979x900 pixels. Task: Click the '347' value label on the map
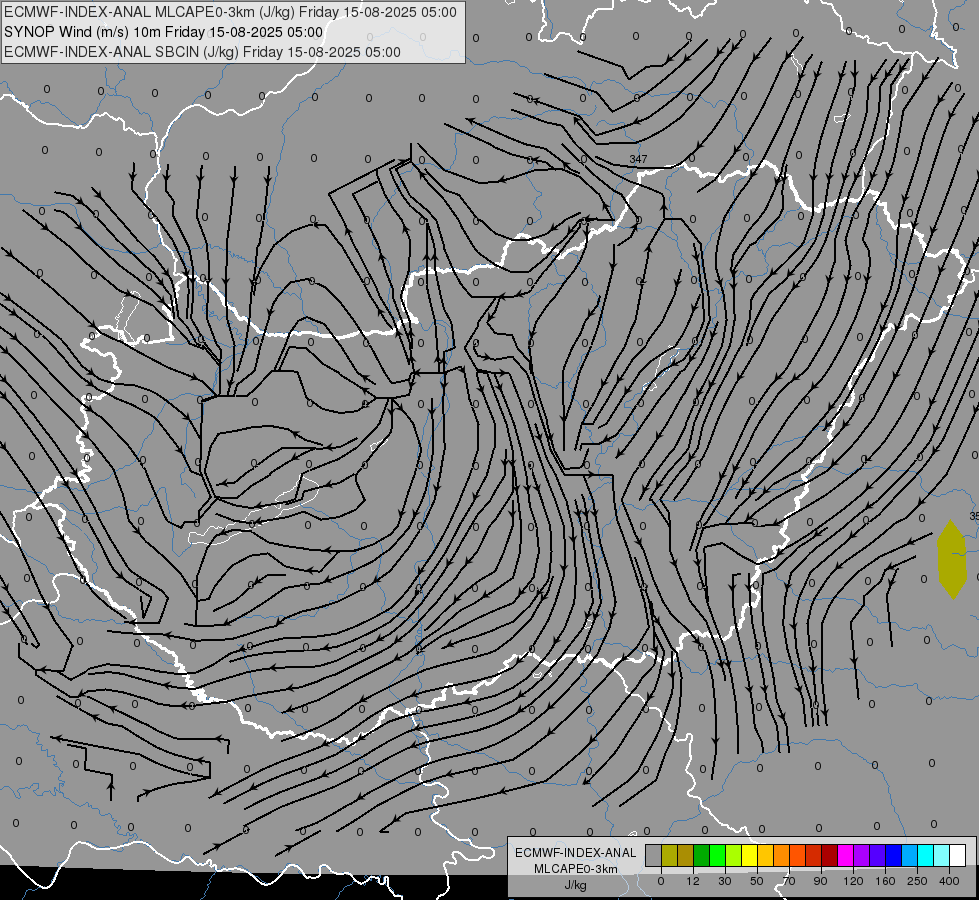638,159
